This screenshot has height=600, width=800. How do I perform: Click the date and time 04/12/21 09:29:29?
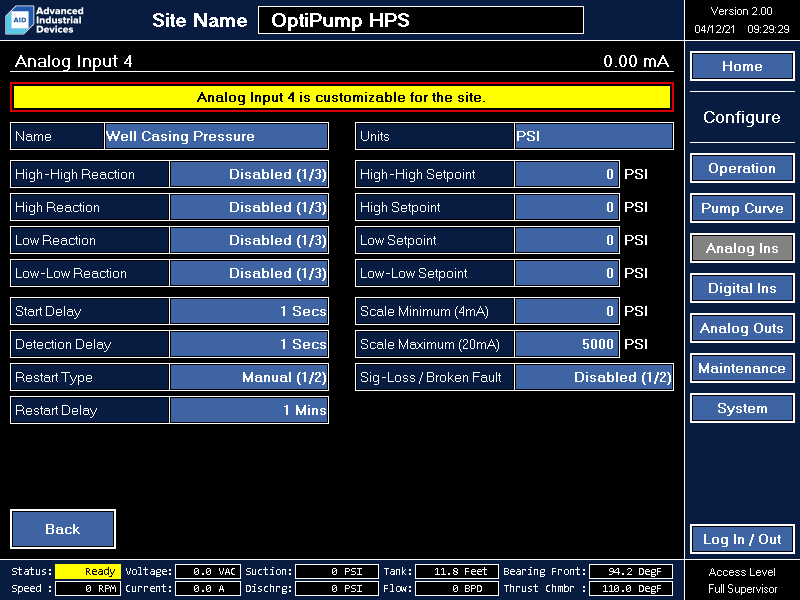tap(741, 29)
